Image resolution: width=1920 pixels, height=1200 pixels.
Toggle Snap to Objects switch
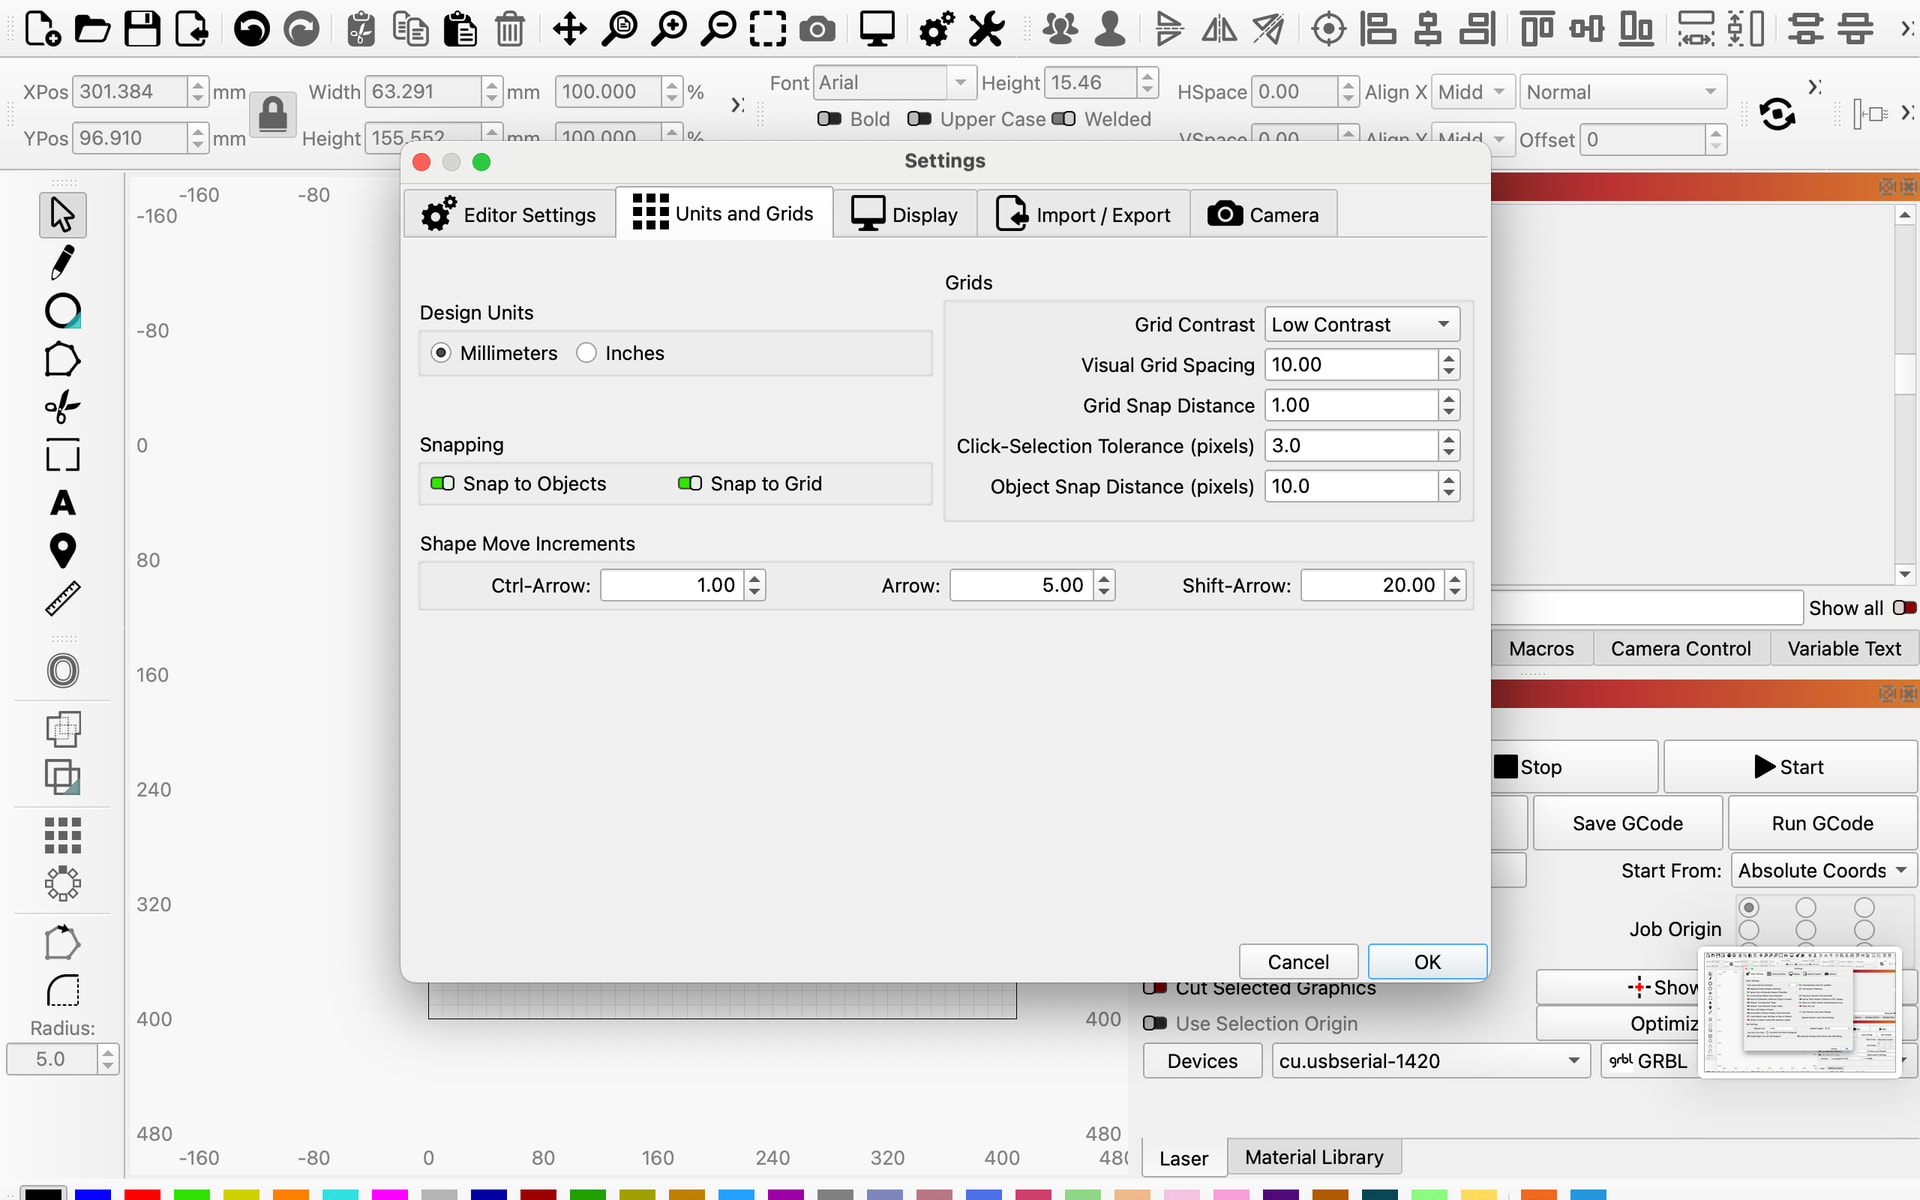(442, 484)
